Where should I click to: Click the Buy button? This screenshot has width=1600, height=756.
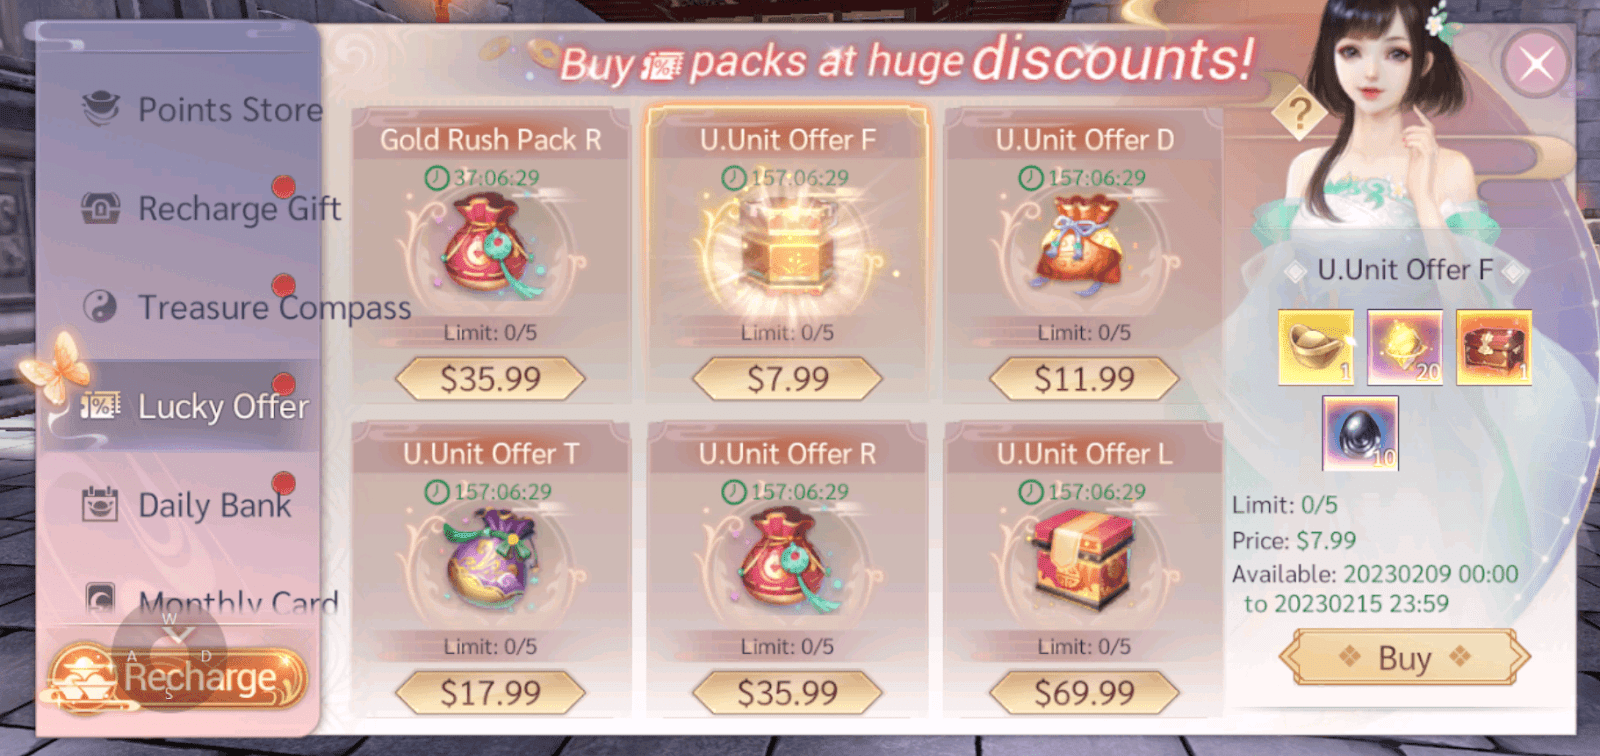pyautogui.click(x=1404, y=658)
